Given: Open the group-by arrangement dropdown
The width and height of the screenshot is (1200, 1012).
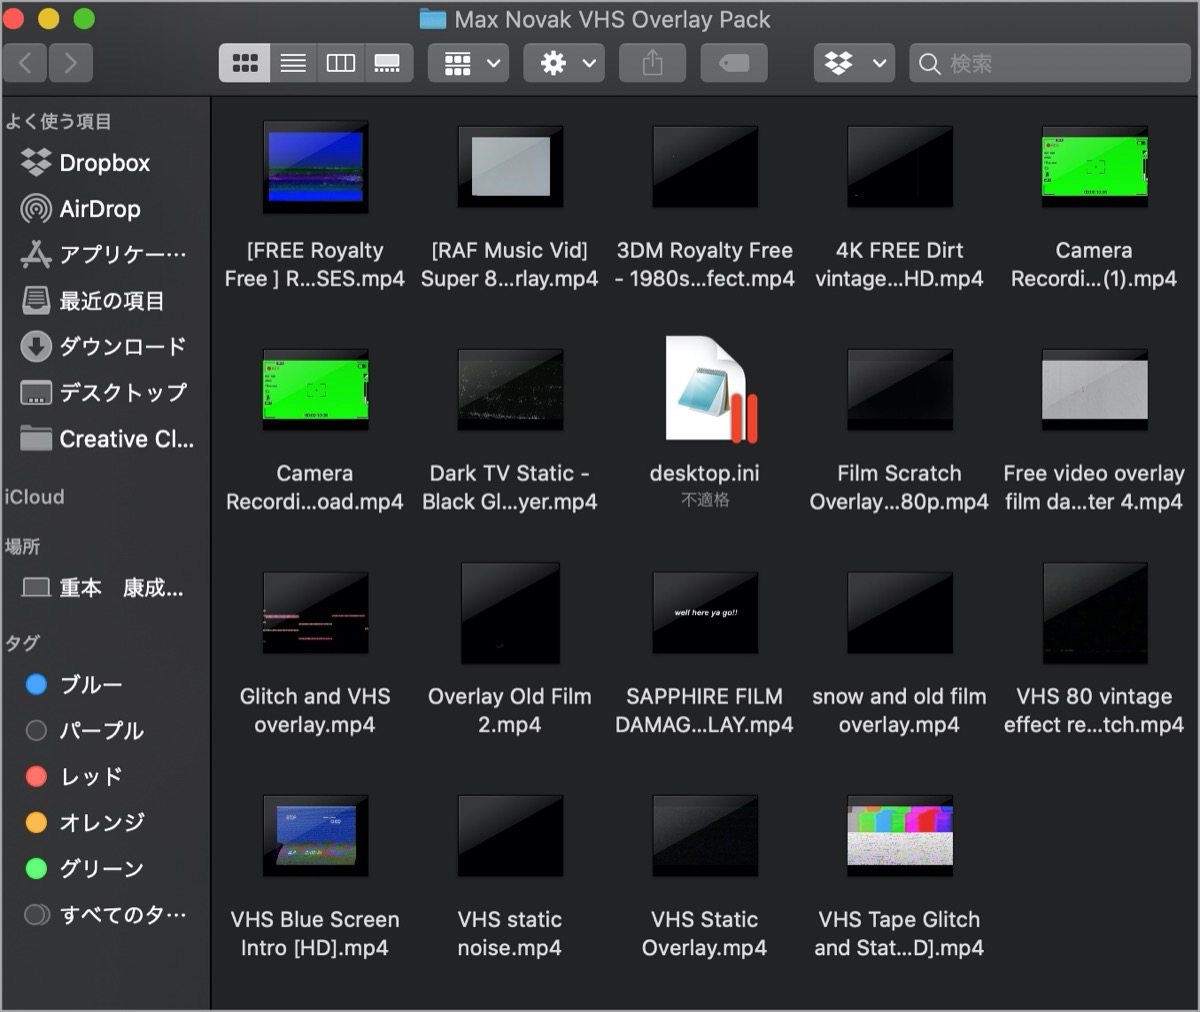Looking at the screenshot, I should (469, 64).
